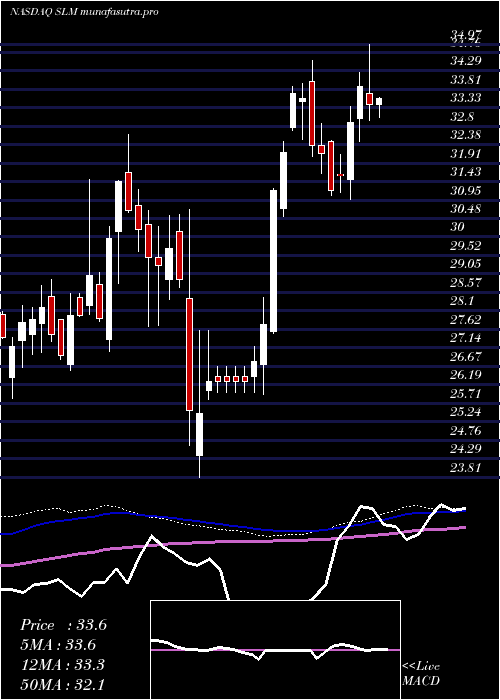Select the 30.48 price axis label
Viewport: 500px width, 700px height.
click(x=466, y=208)
